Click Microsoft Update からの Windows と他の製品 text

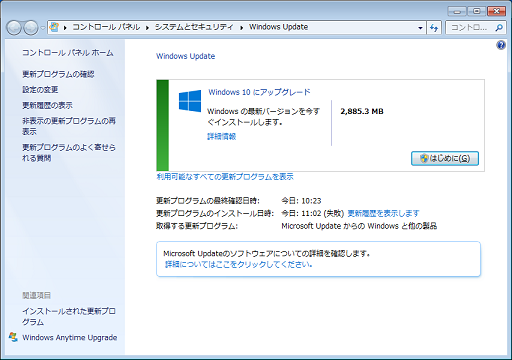(359, 226)
